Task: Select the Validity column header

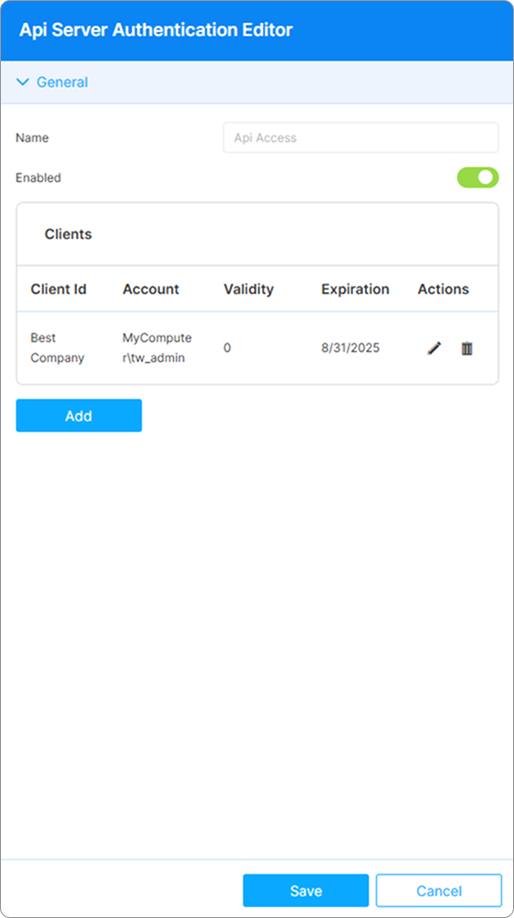Action: [x=248, y=289]
